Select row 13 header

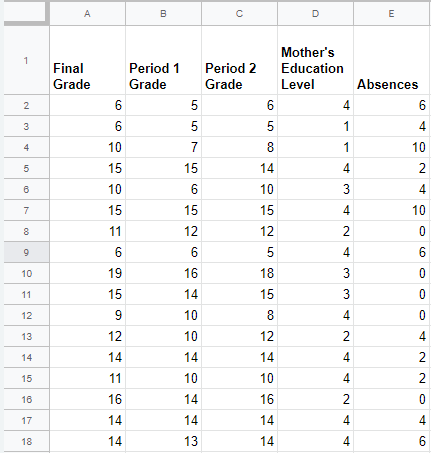pos(26,336)
